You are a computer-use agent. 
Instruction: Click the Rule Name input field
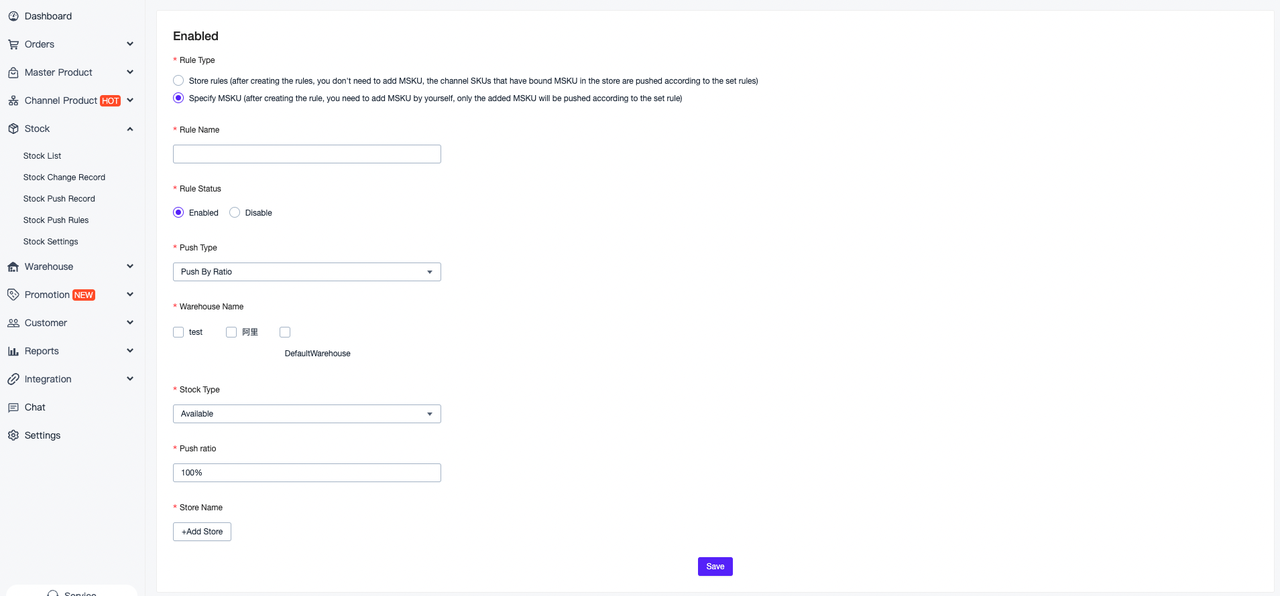pyautogui.click(x=307, y=154)
